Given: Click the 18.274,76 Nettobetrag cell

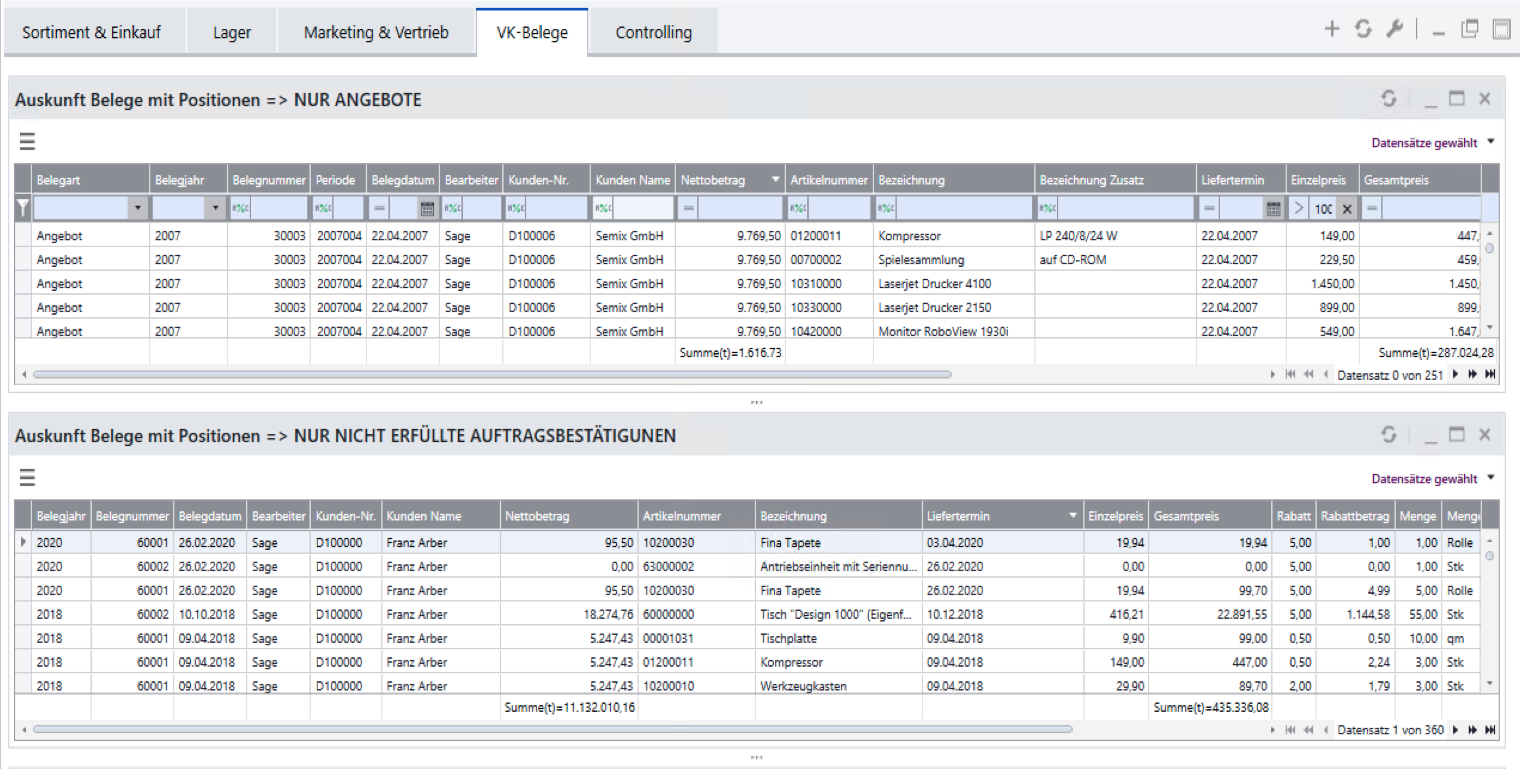Looking at the screenshot, I should coord(568,614).
